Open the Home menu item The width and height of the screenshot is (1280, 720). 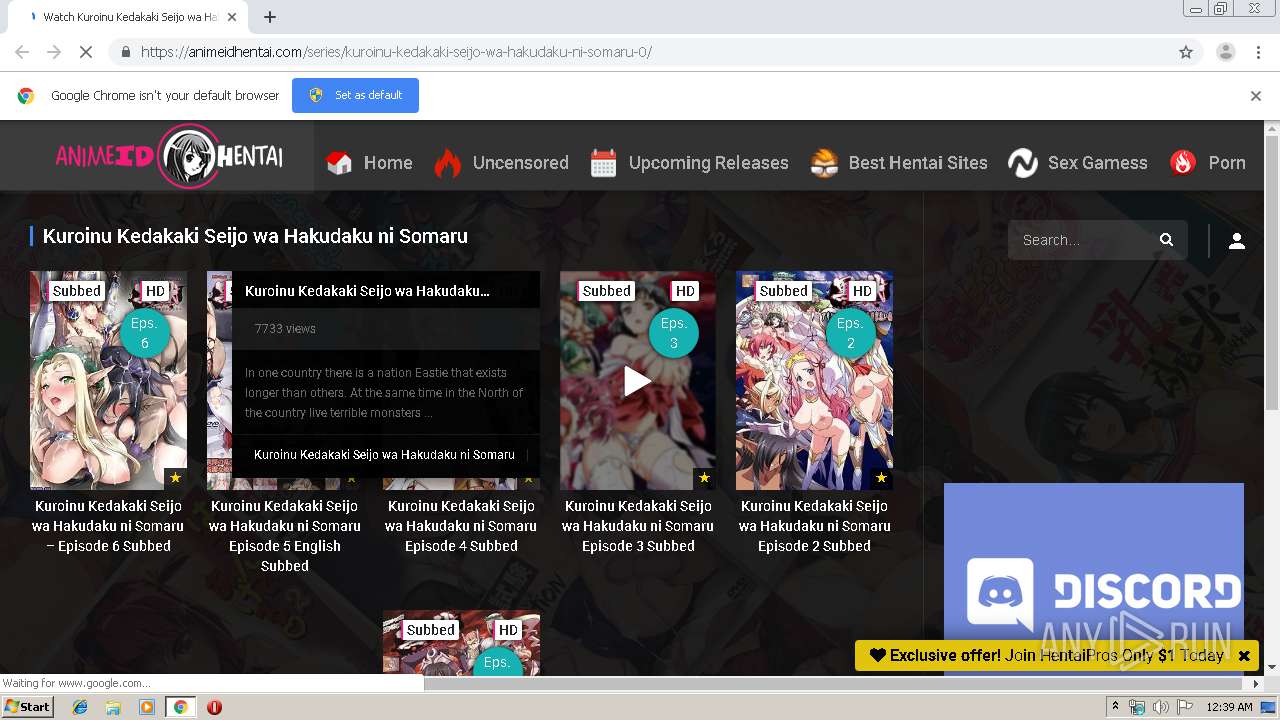point(388,163)
